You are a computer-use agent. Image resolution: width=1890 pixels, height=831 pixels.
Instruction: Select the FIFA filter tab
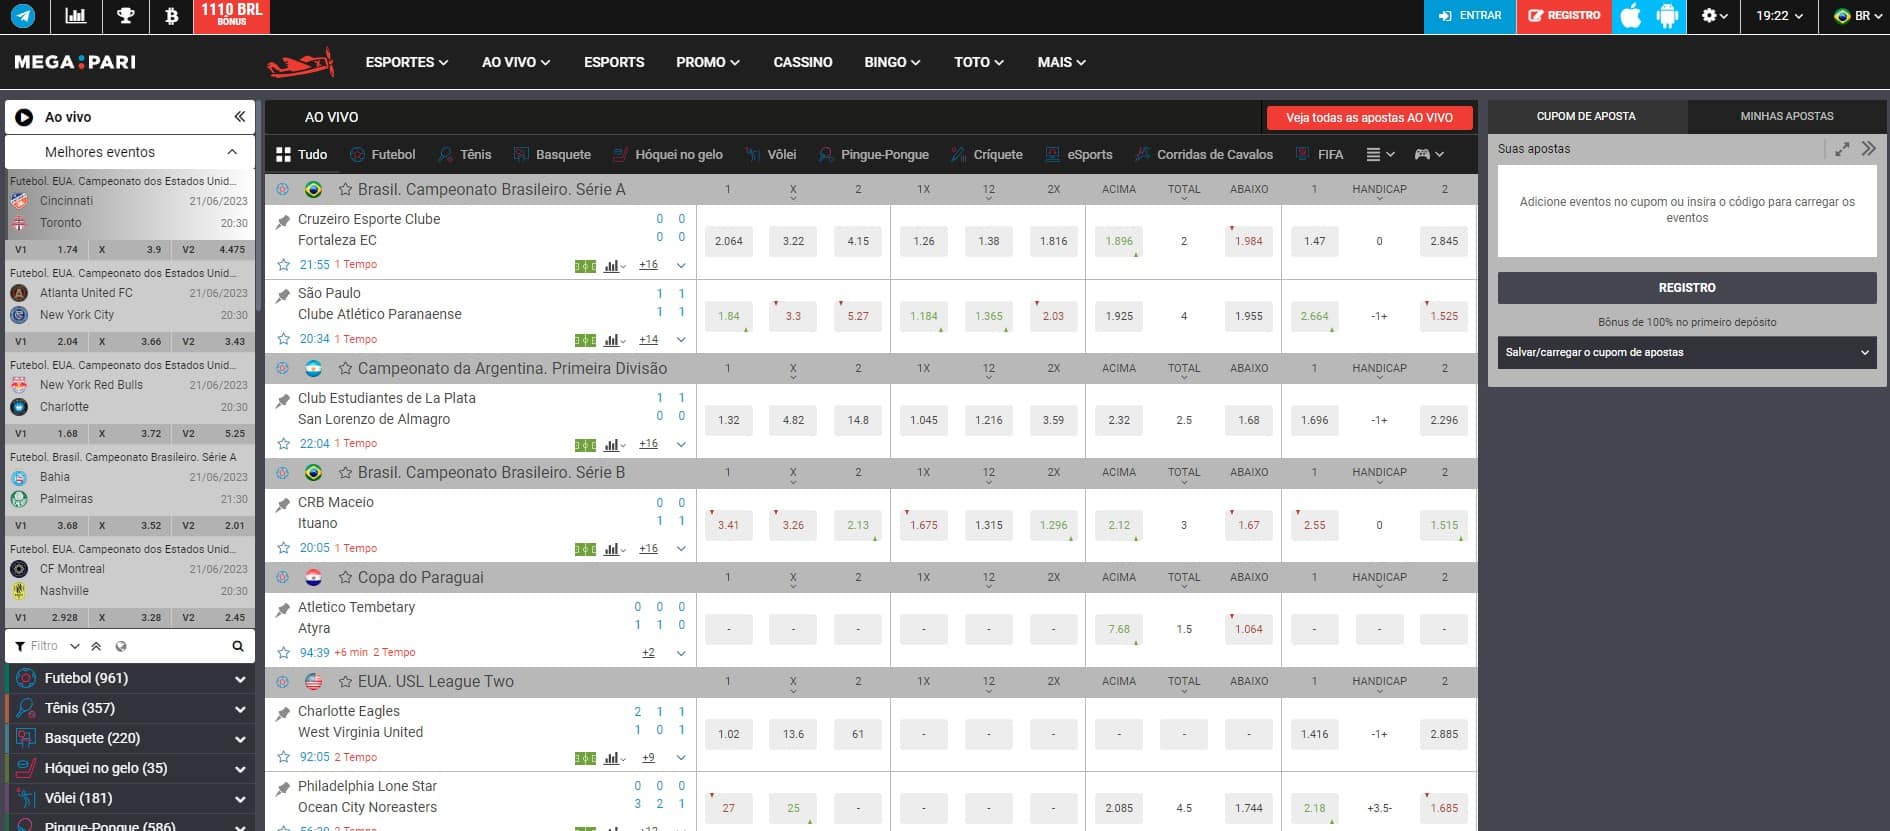tap(1319, 154)
